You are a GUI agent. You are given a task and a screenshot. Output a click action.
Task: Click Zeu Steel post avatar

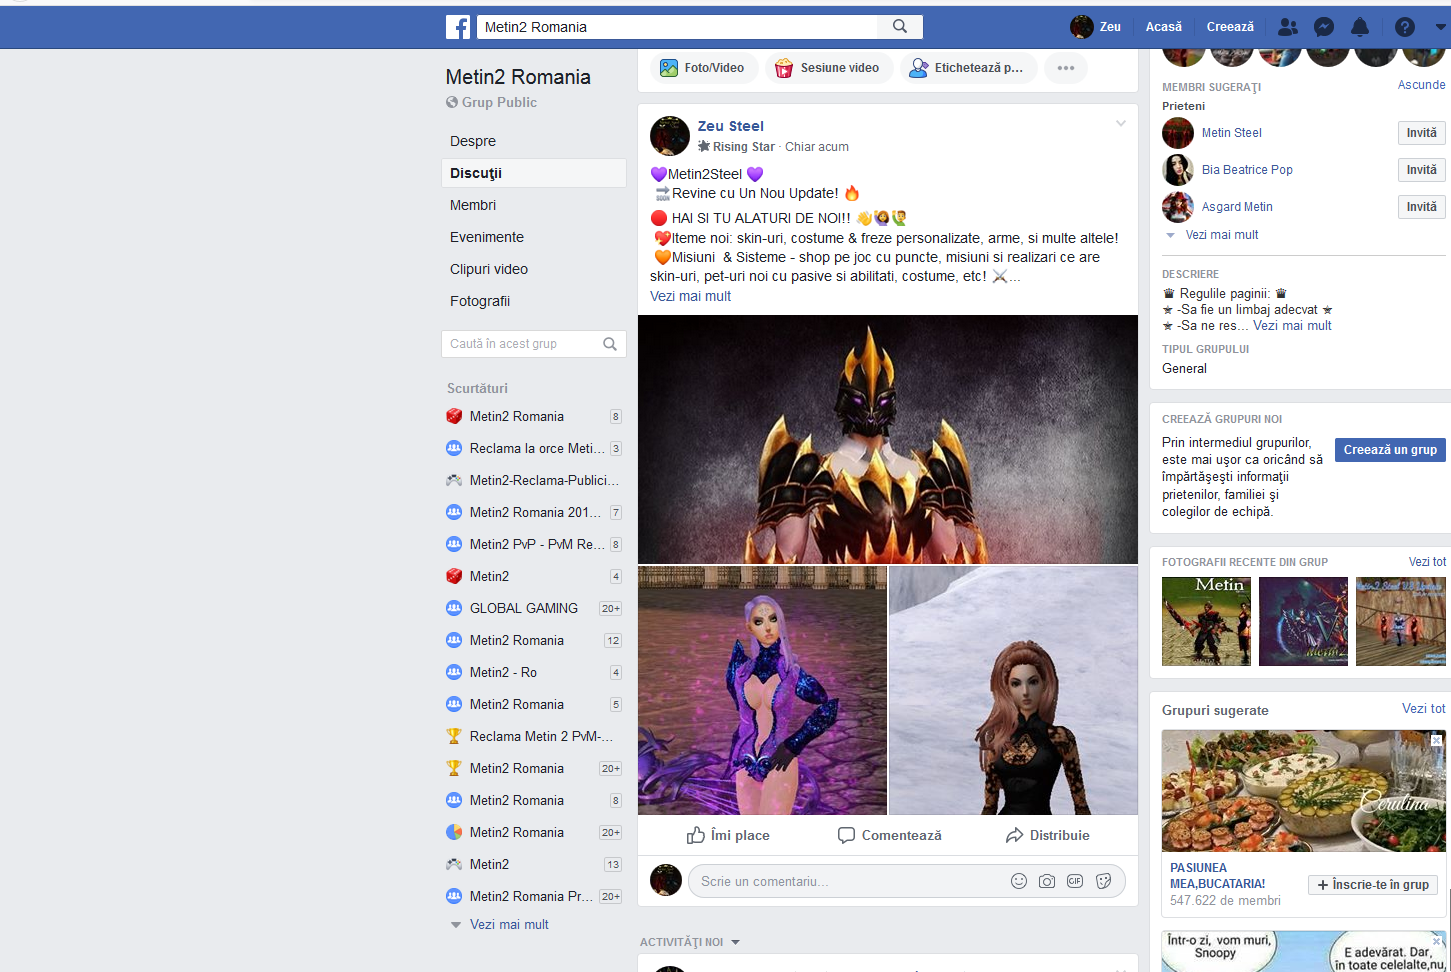(670, 136)
